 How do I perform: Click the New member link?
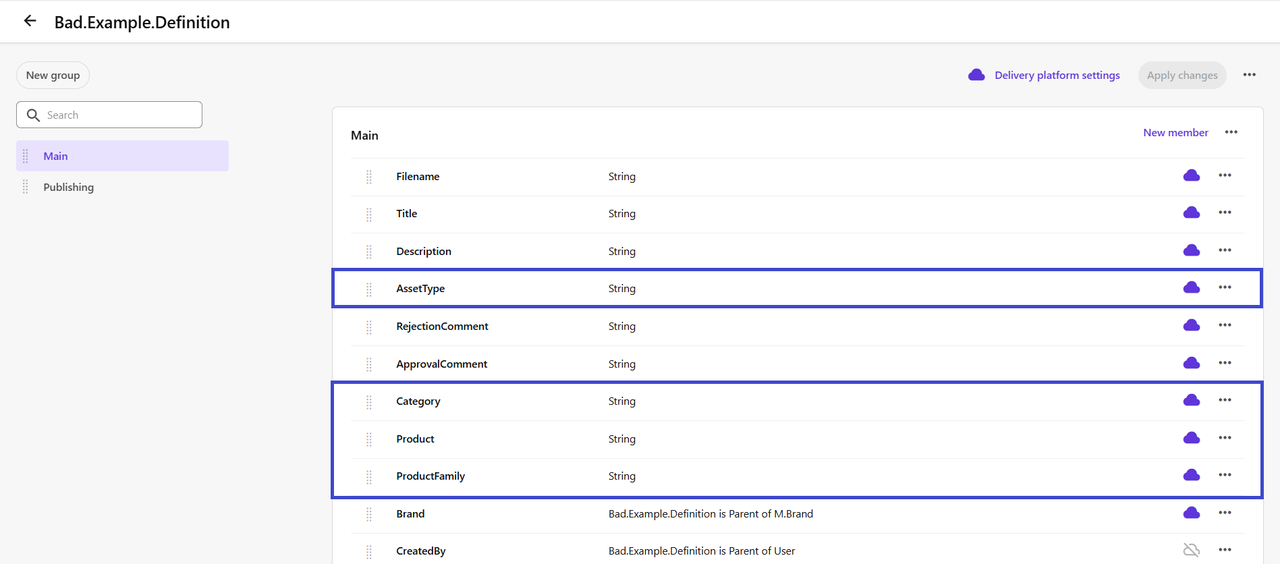(x=1175, y=133)
